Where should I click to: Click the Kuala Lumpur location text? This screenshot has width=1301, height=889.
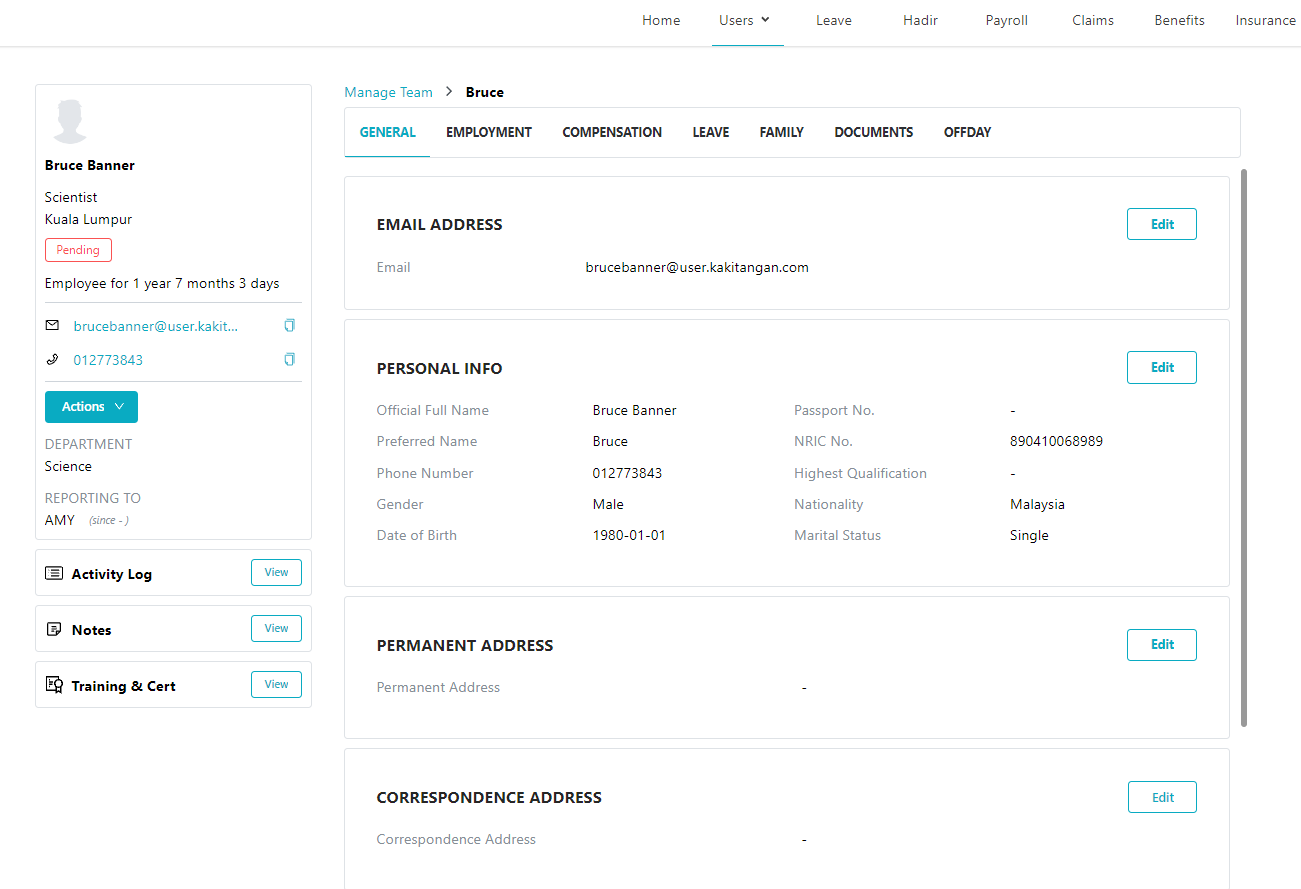point(88,219)
